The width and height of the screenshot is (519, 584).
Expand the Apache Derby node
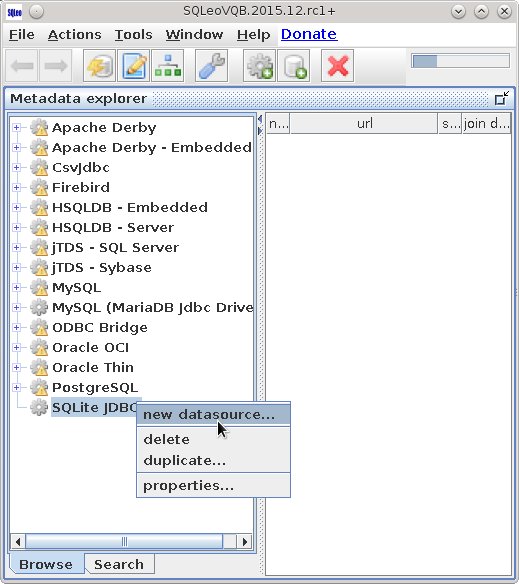[16, 128]
